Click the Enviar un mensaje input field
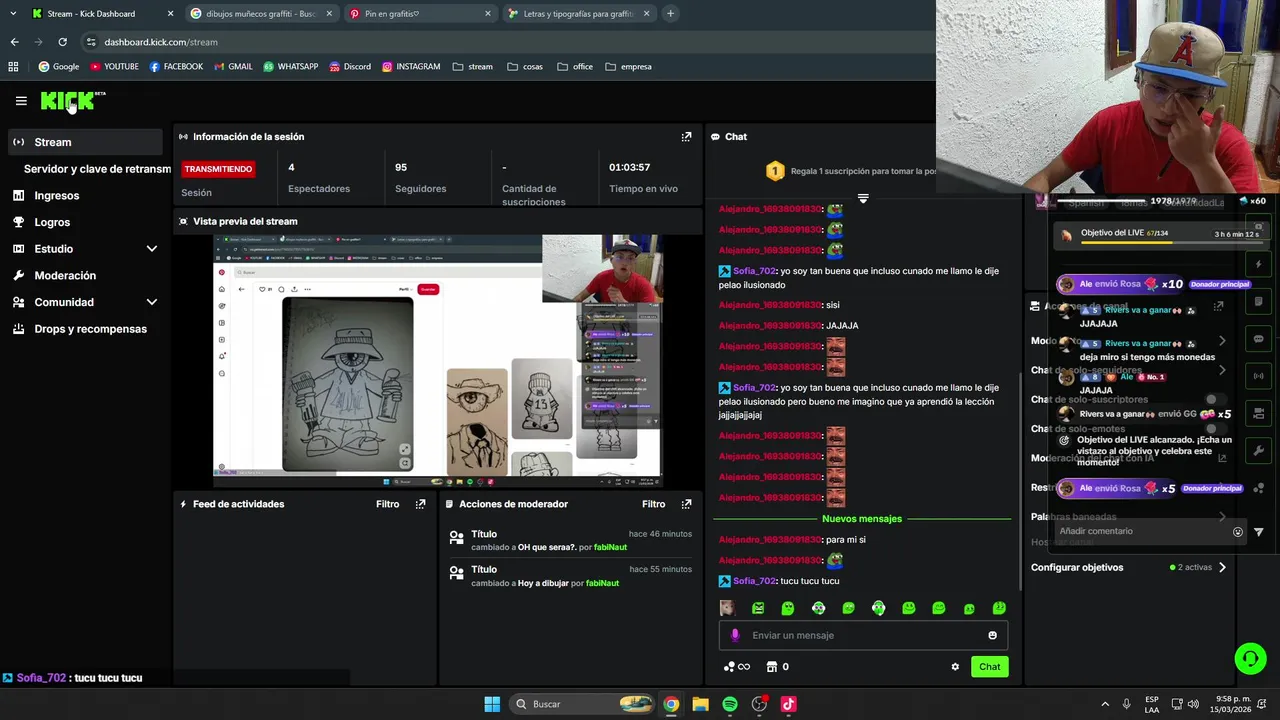This screenshot has width=1280, height=720. [862, 635]
